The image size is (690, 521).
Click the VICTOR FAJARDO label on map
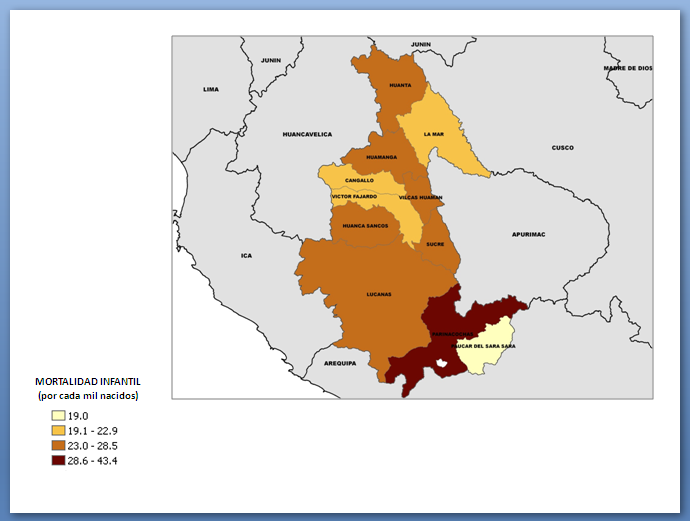(x=354, y=197)
